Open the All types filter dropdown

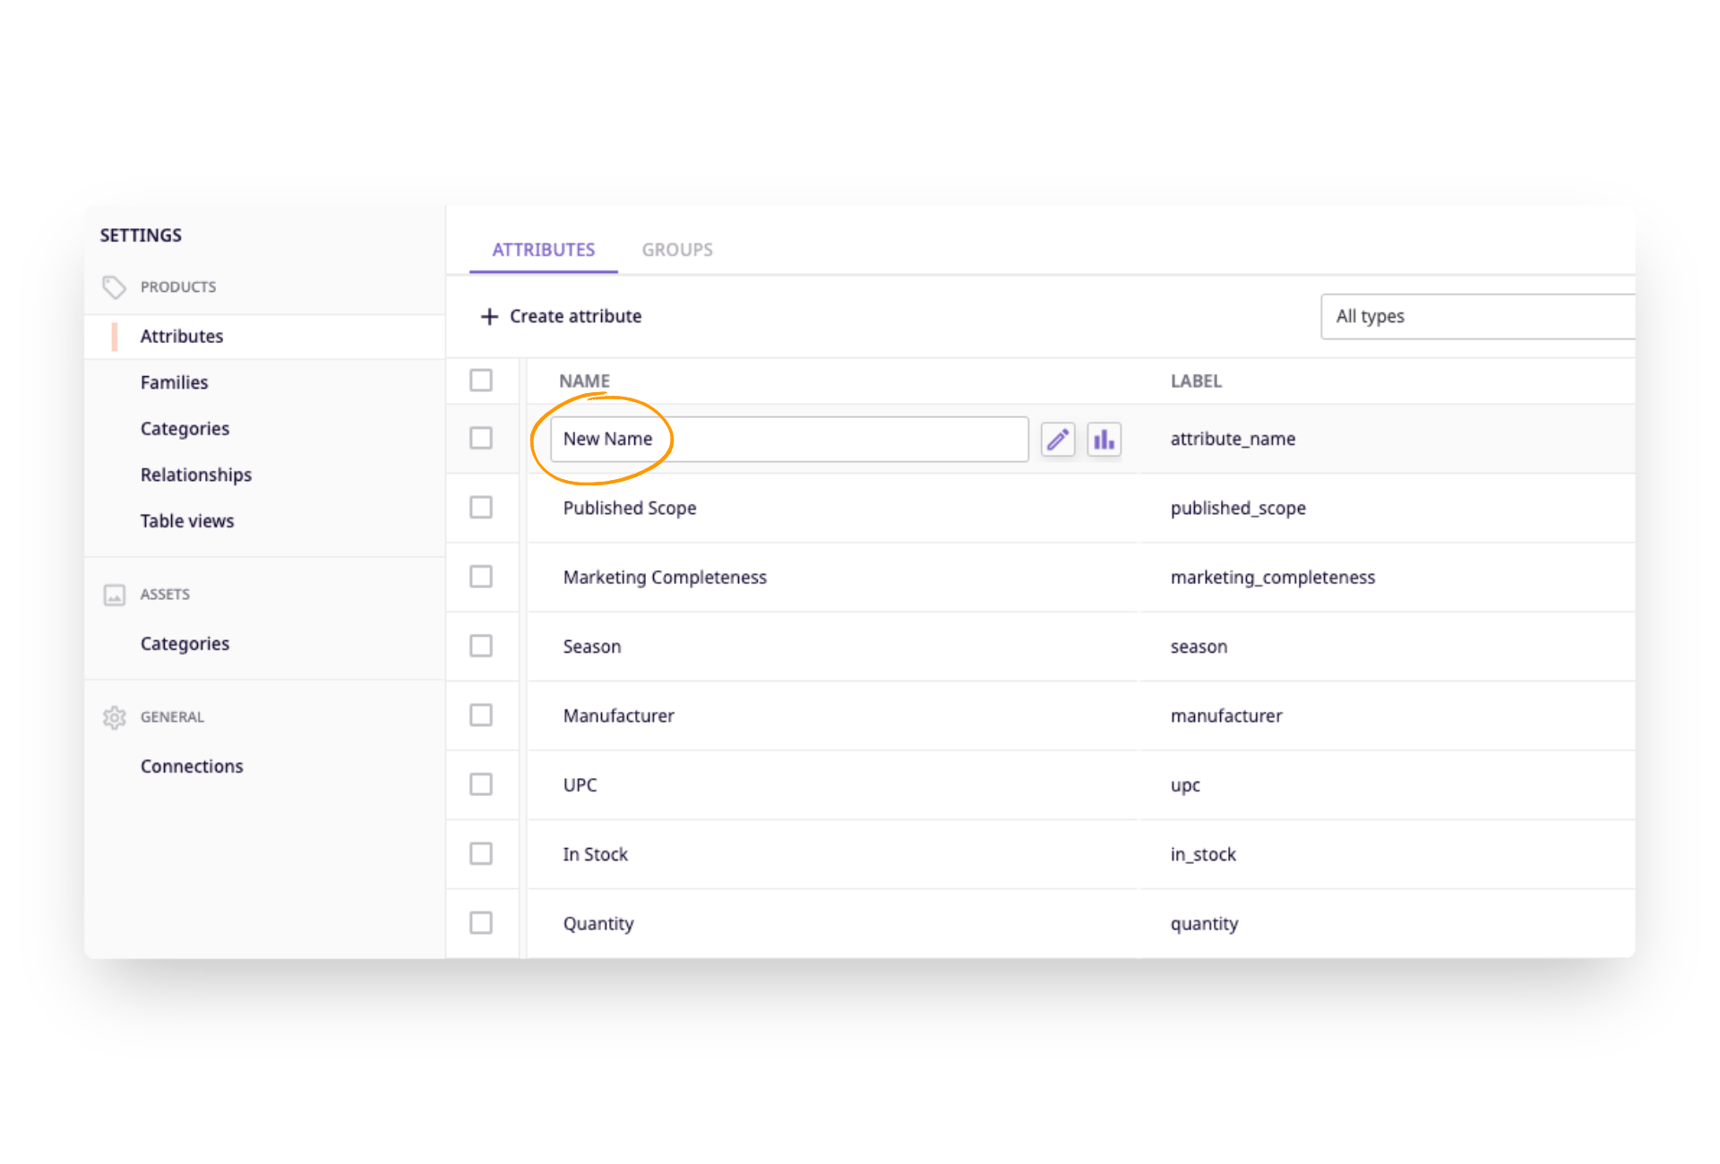1477,316
